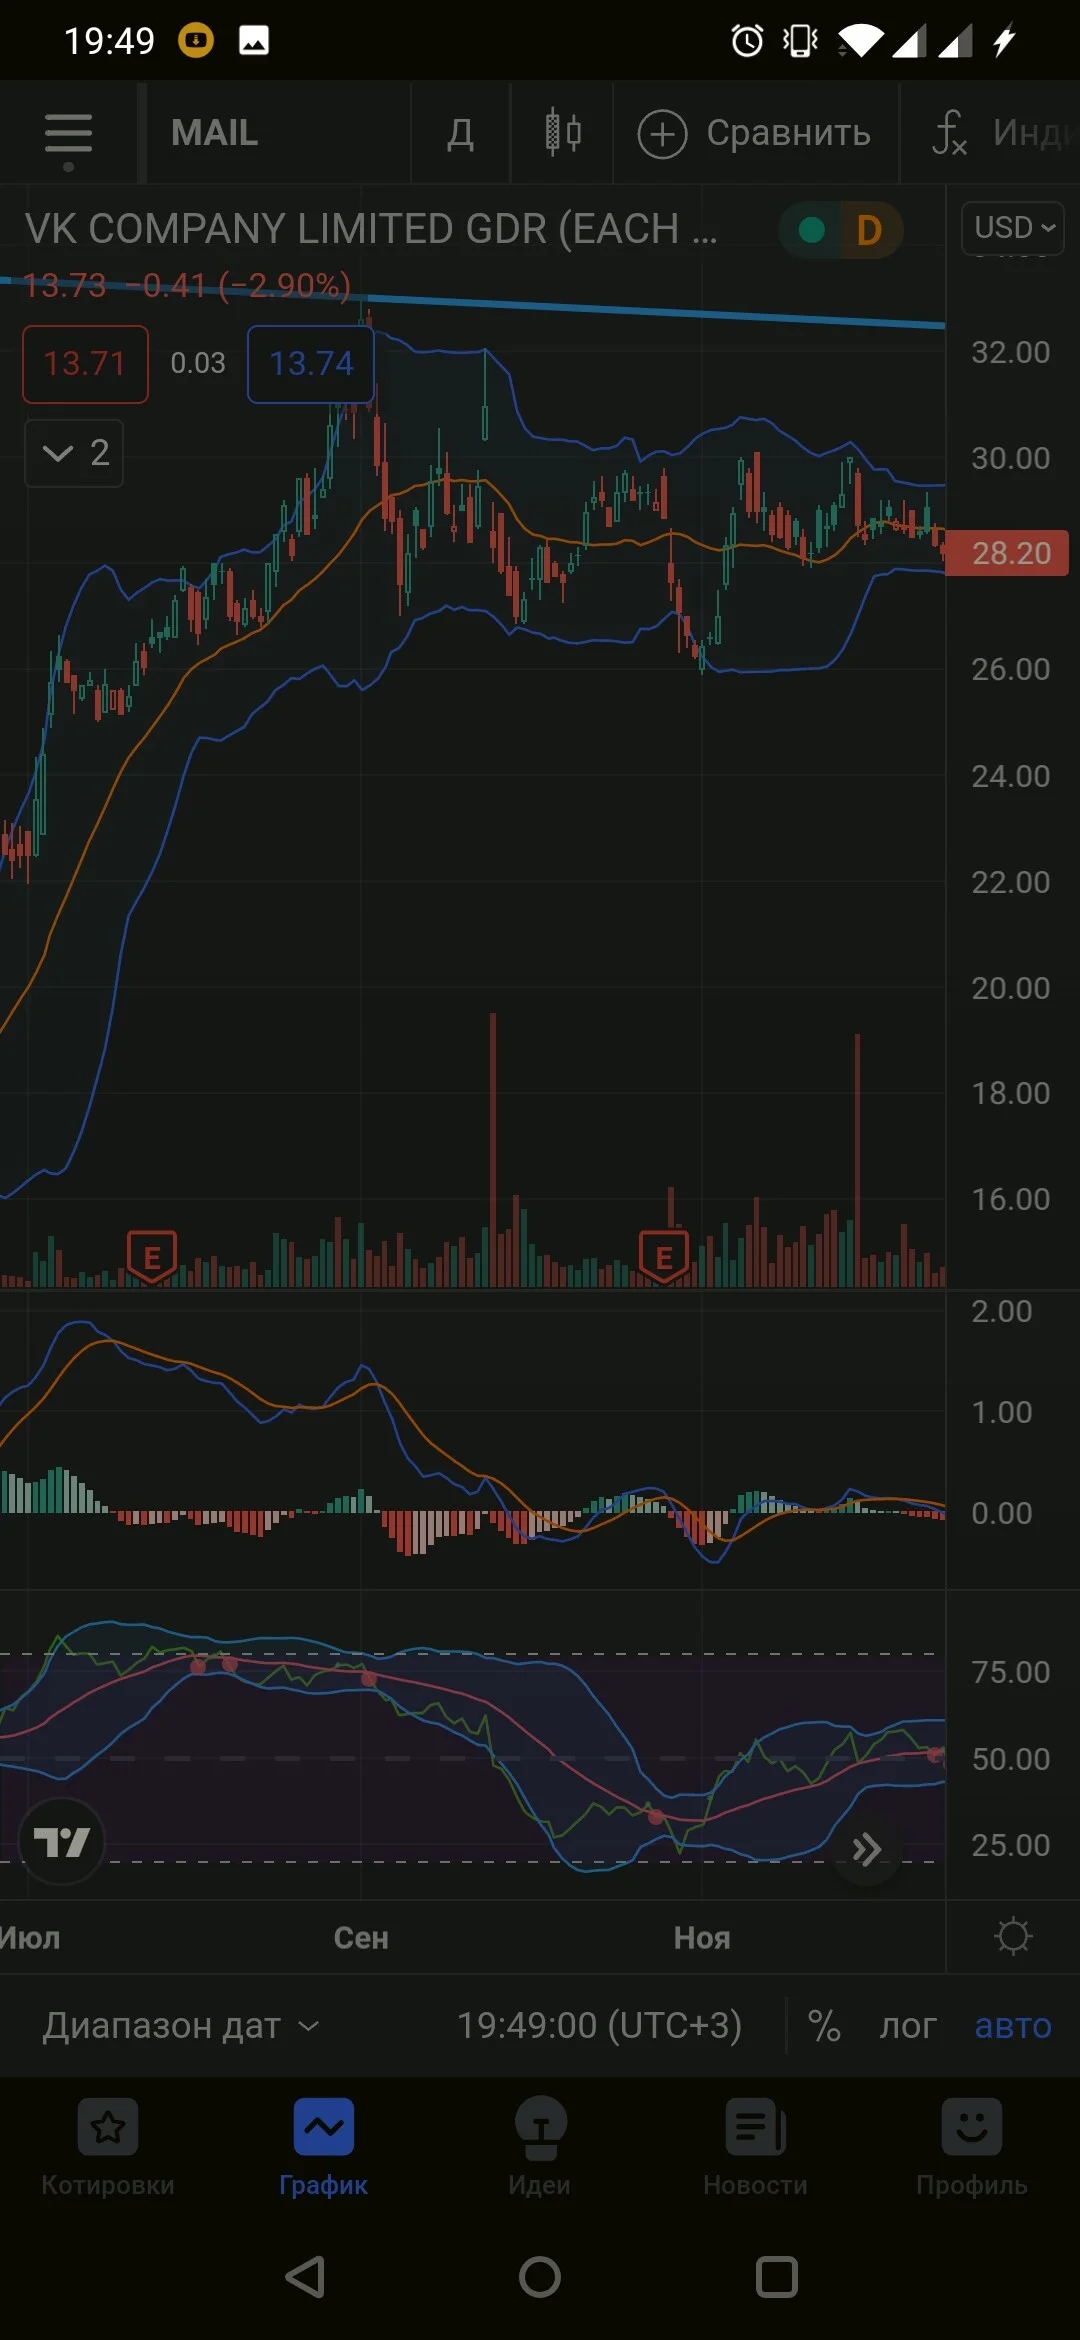Viewport: 1080px width, 2340px height.
Task: Tap the Ноя month label on time axis
Action: [x=702, y=1938]
